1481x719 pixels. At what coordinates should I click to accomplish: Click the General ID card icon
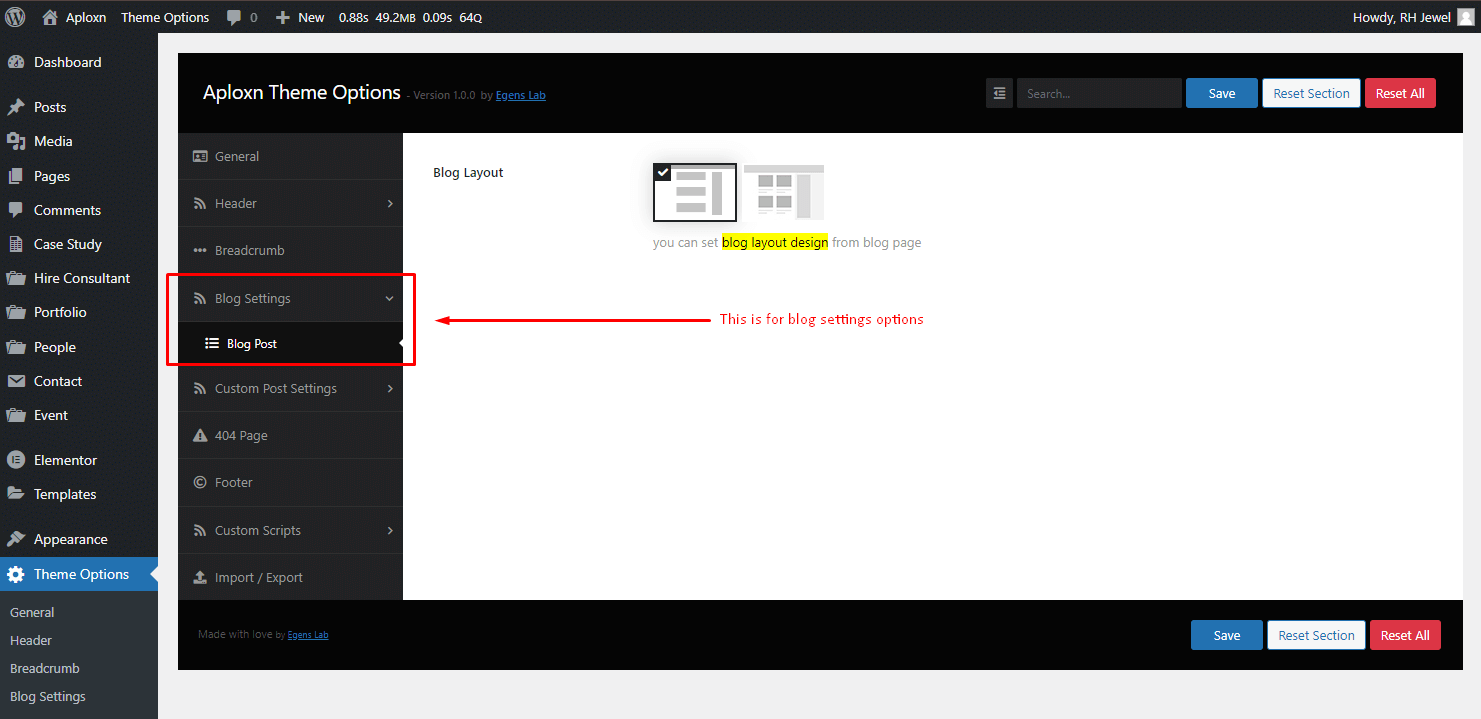pos(200,156)
